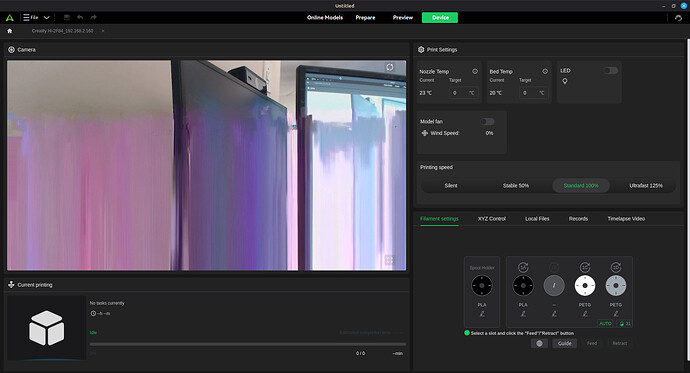Click the humidity 21 indicator
The height and width of the screenshot is (373, 690).
point(625,323)
